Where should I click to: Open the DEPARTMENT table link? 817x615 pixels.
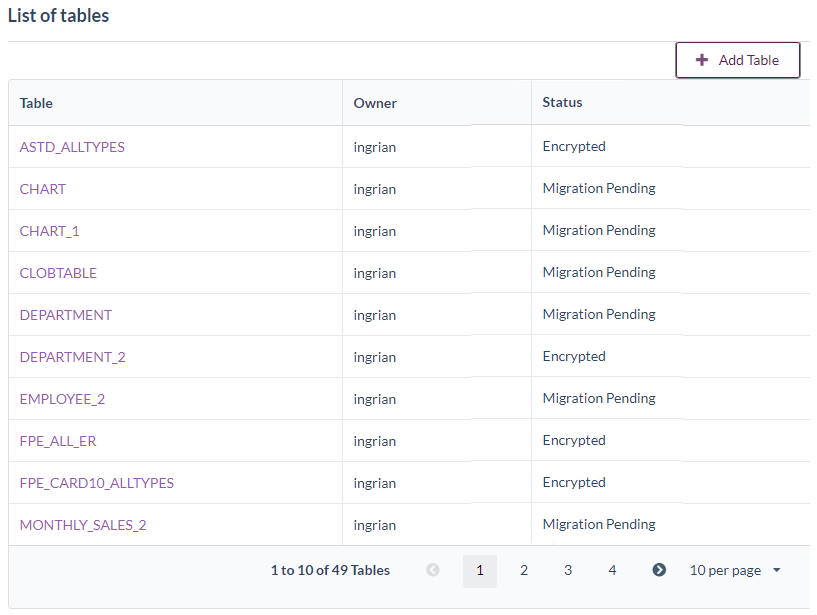coord(66,315)
